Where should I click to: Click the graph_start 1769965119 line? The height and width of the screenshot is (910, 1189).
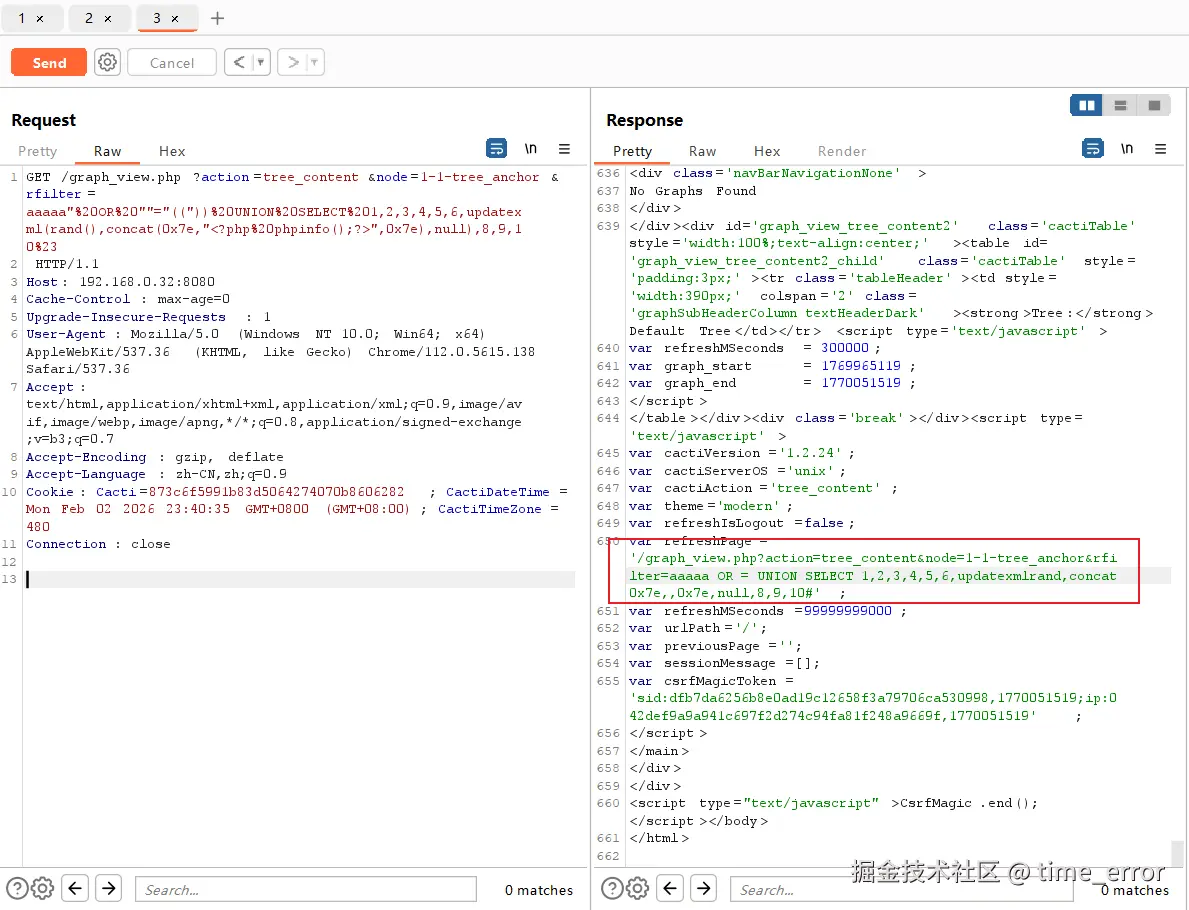772,366
